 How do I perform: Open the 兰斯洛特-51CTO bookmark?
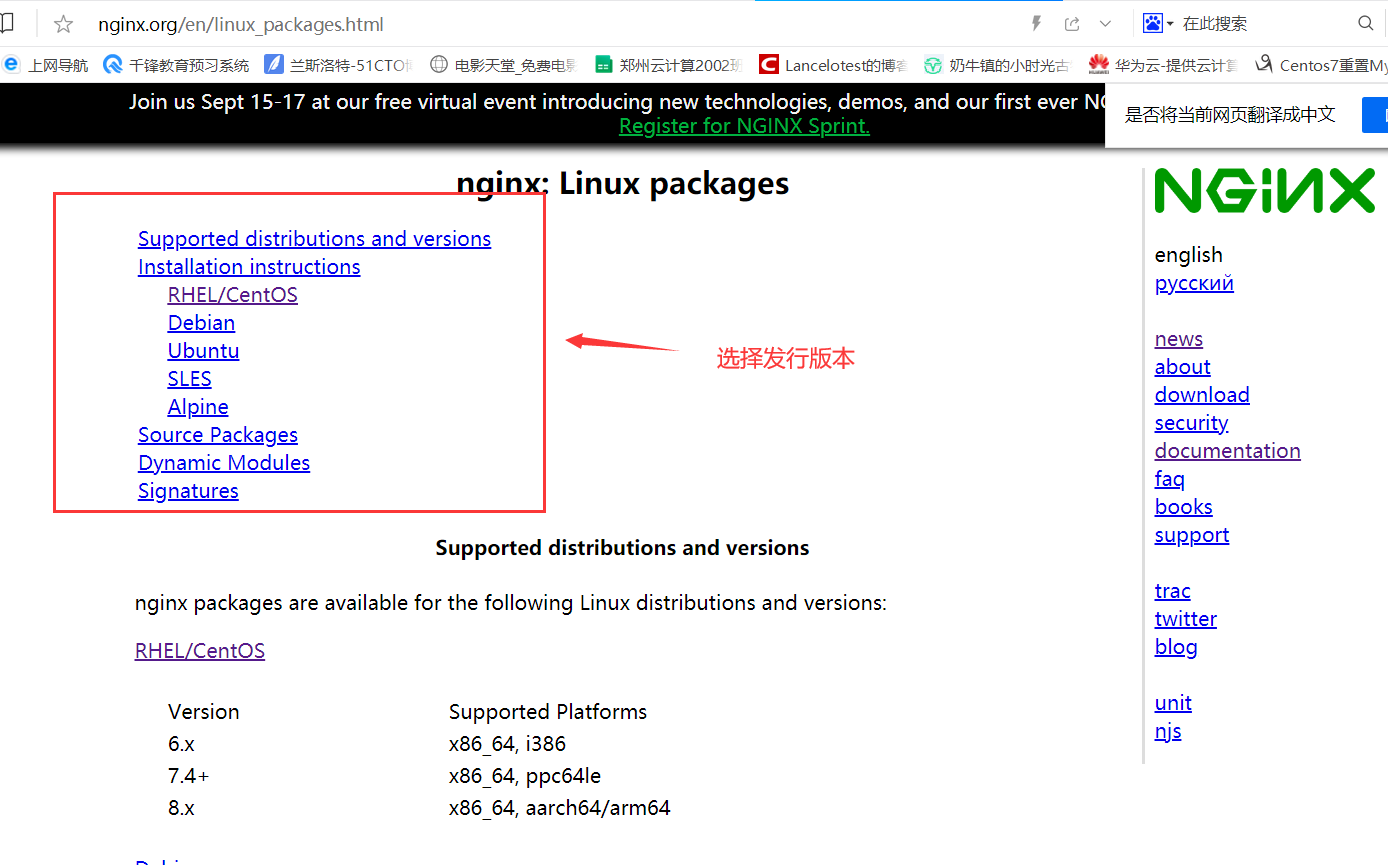coord(338,65)
